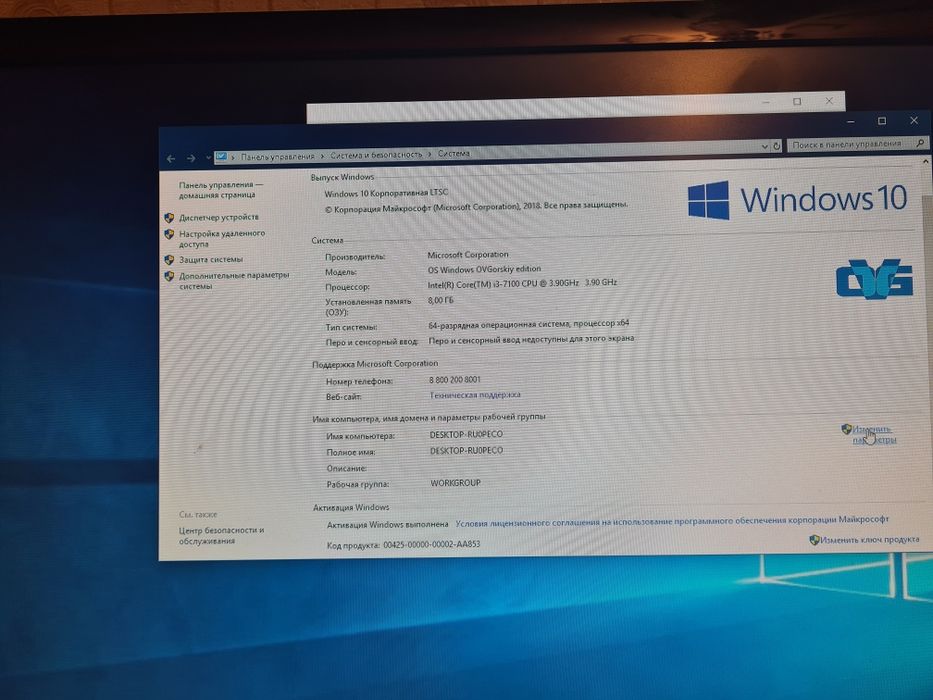Select the phone number '8 800 200 8001'
The image size is (933, 700).
(455, 379)
